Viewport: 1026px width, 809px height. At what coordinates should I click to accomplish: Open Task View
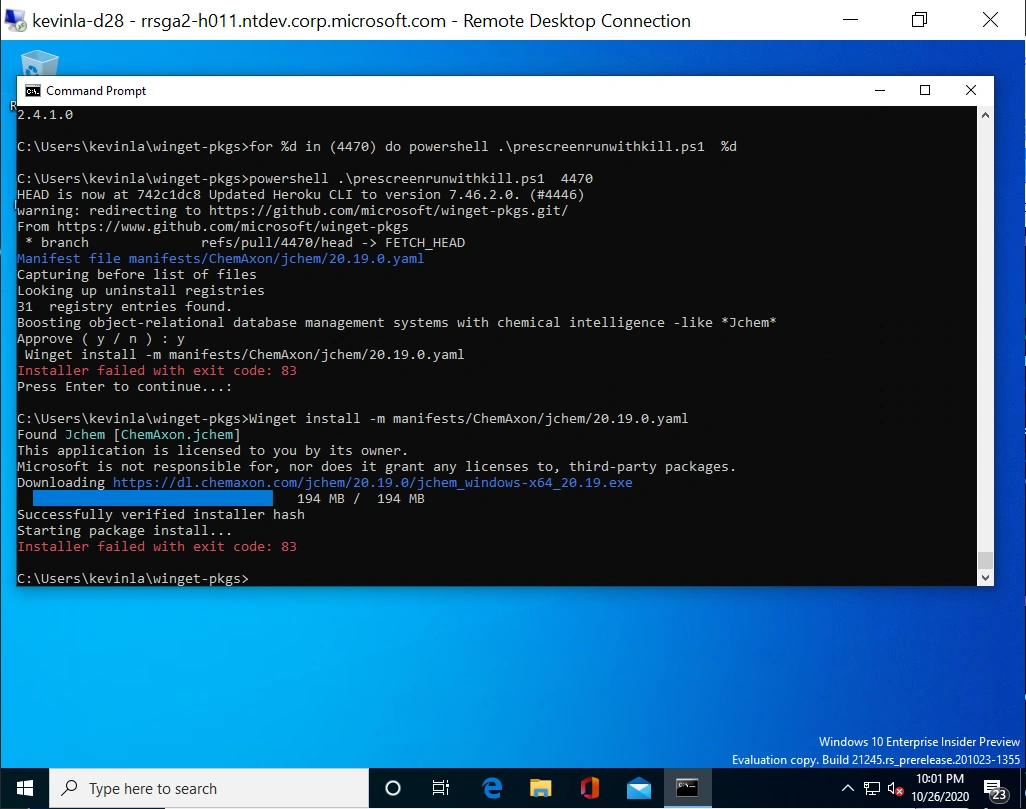coord(441,788)
